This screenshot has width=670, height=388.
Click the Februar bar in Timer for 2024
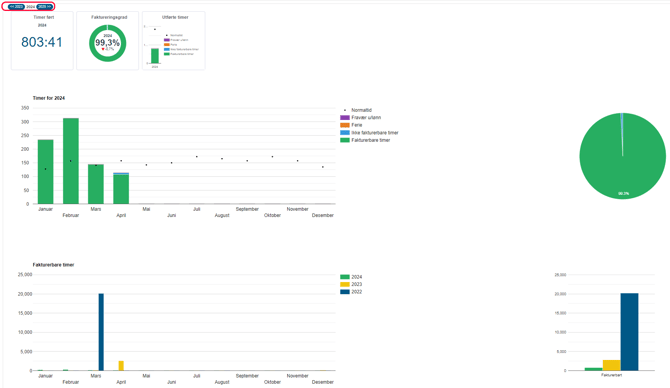click(71, 161)
